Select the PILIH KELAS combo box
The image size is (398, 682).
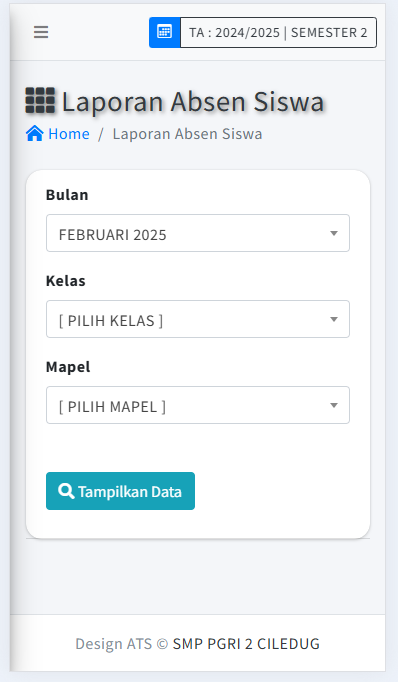click(198, 319)
